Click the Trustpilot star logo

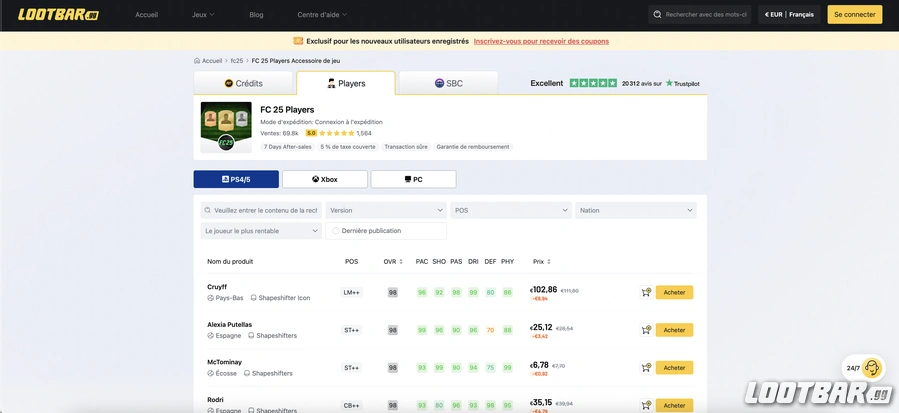coord(669,83)
